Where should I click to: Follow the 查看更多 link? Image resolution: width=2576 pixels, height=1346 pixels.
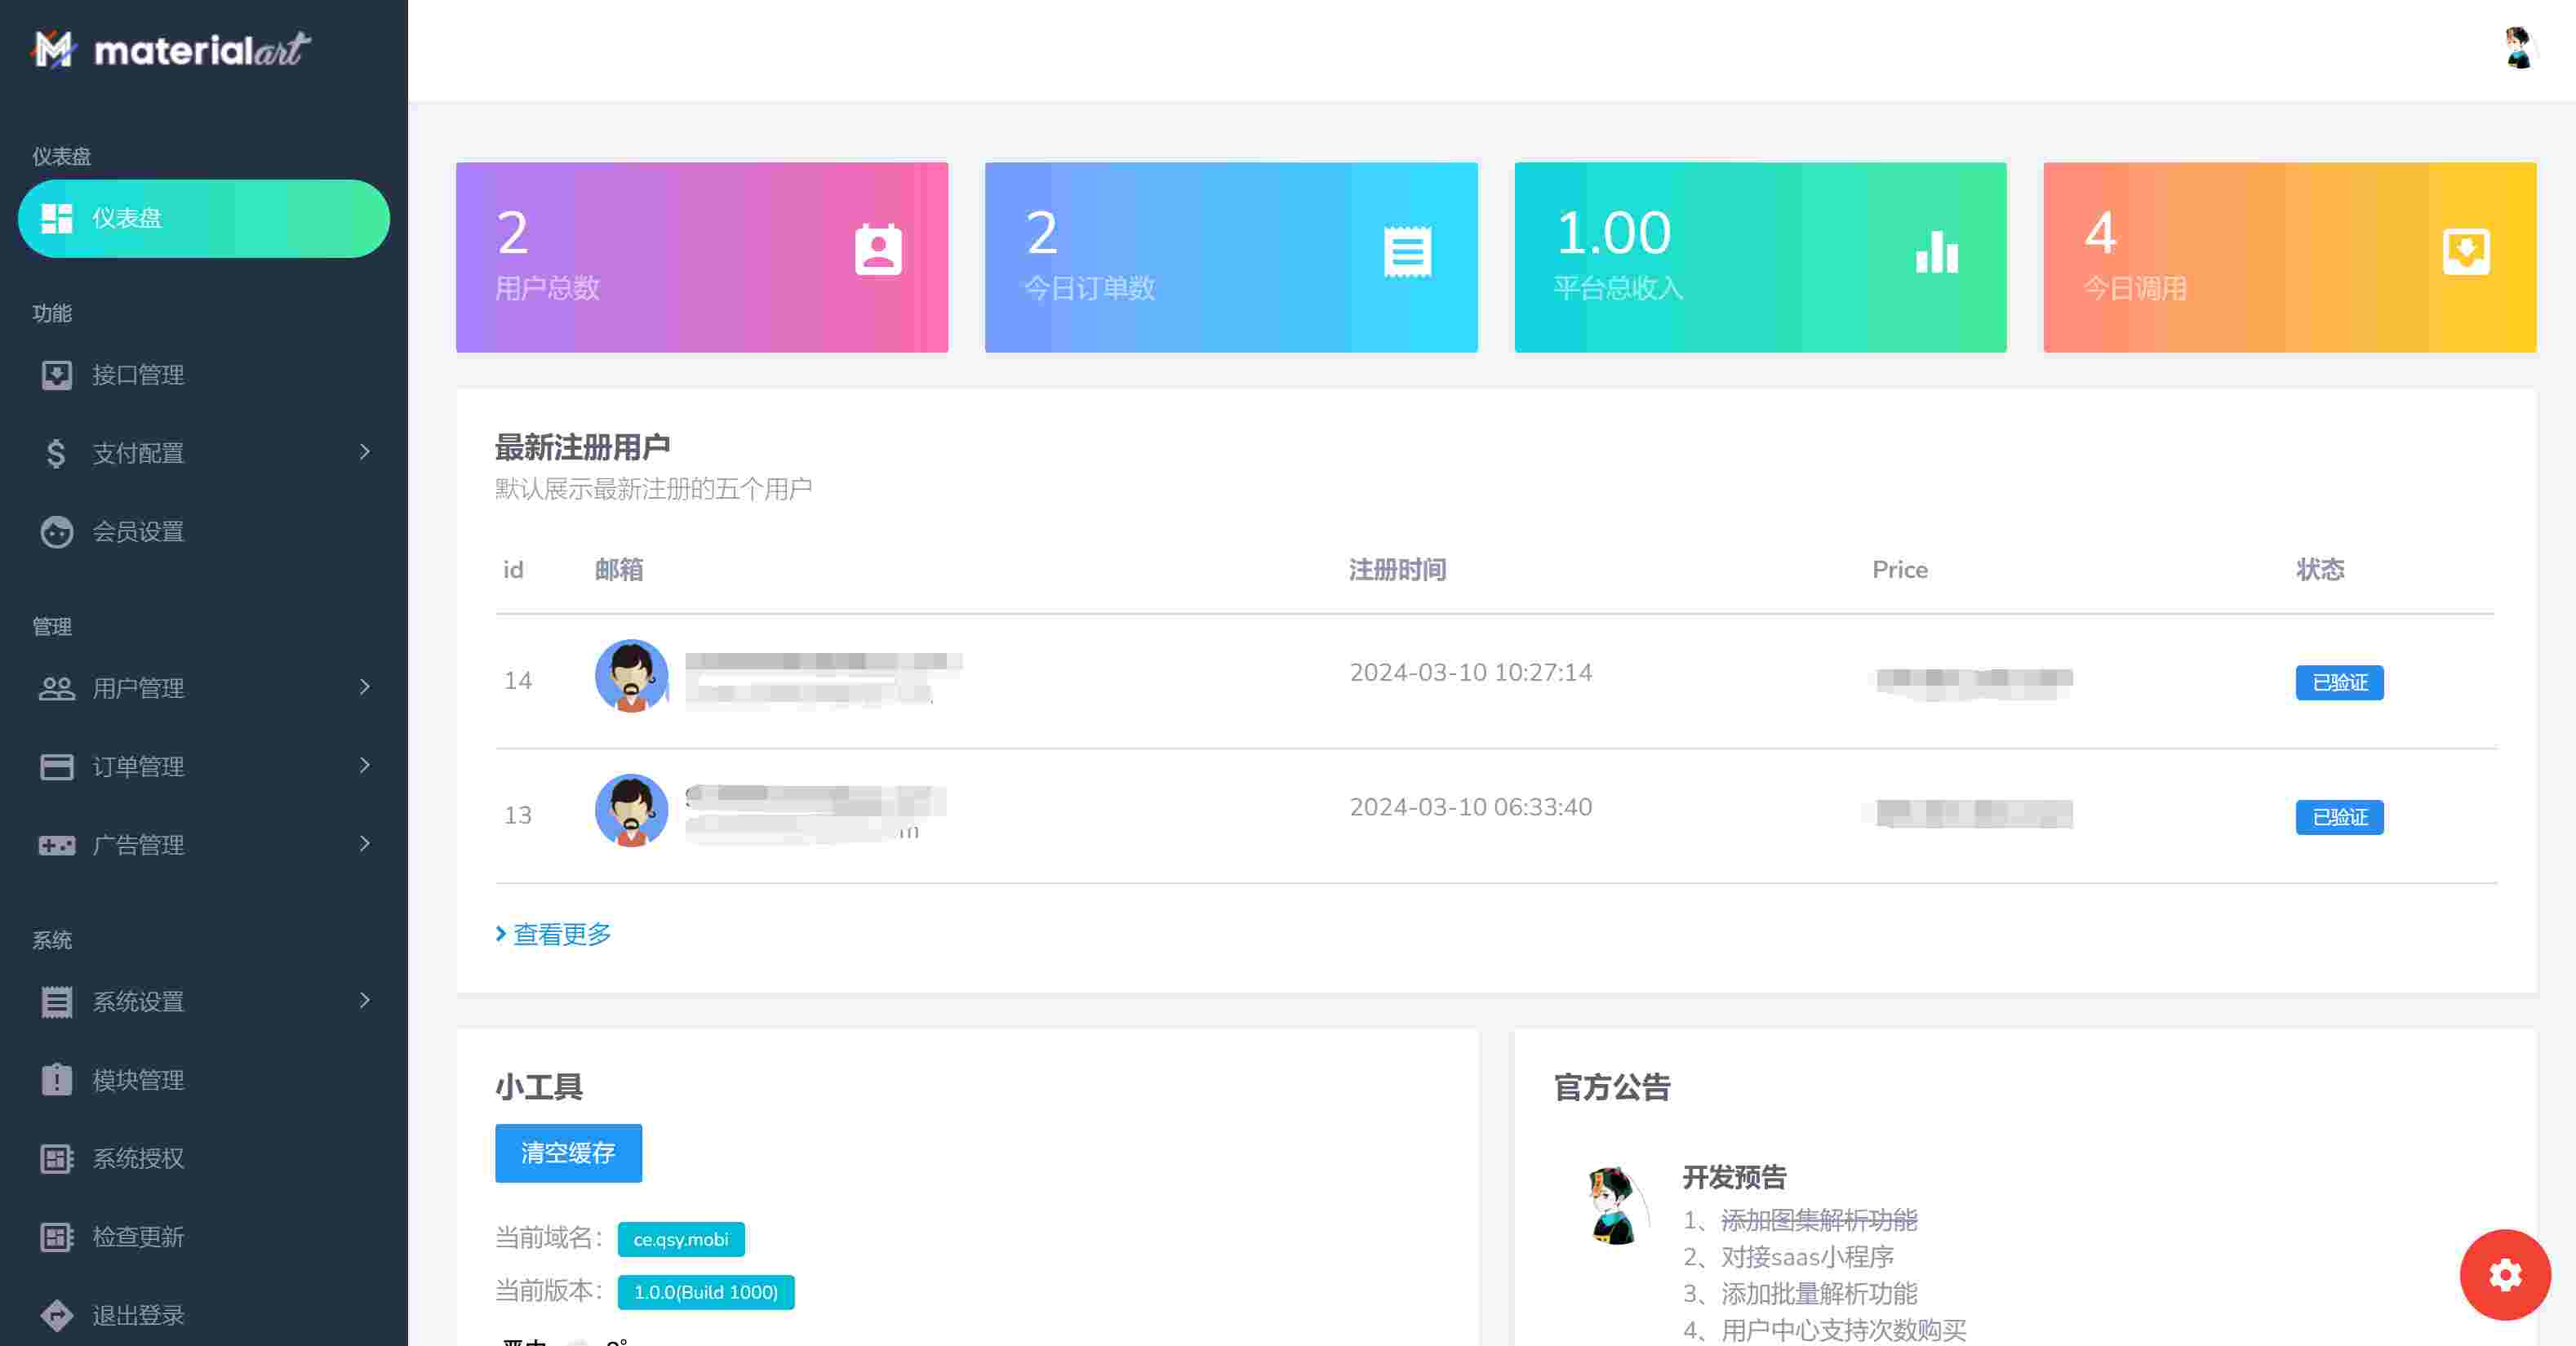pos(560,934)
